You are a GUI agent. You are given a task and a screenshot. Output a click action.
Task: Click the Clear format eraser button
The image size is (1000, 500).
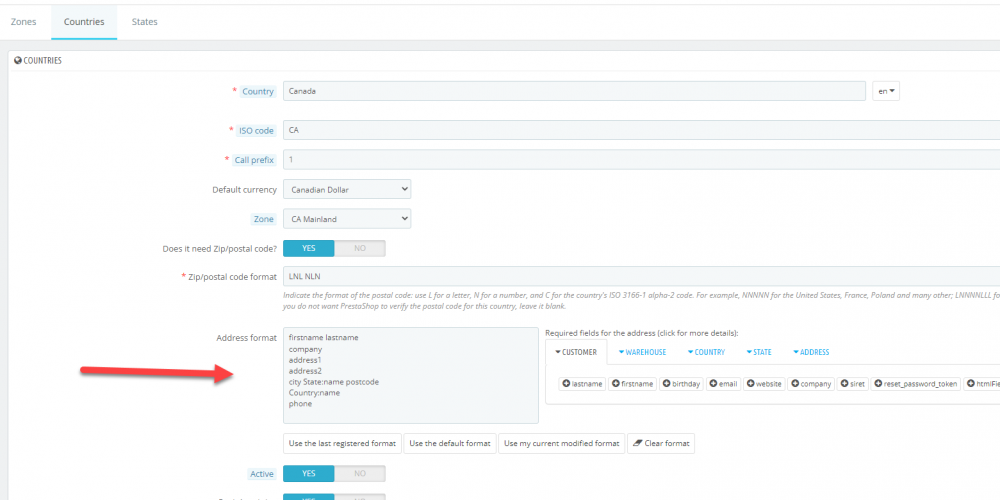661,443
